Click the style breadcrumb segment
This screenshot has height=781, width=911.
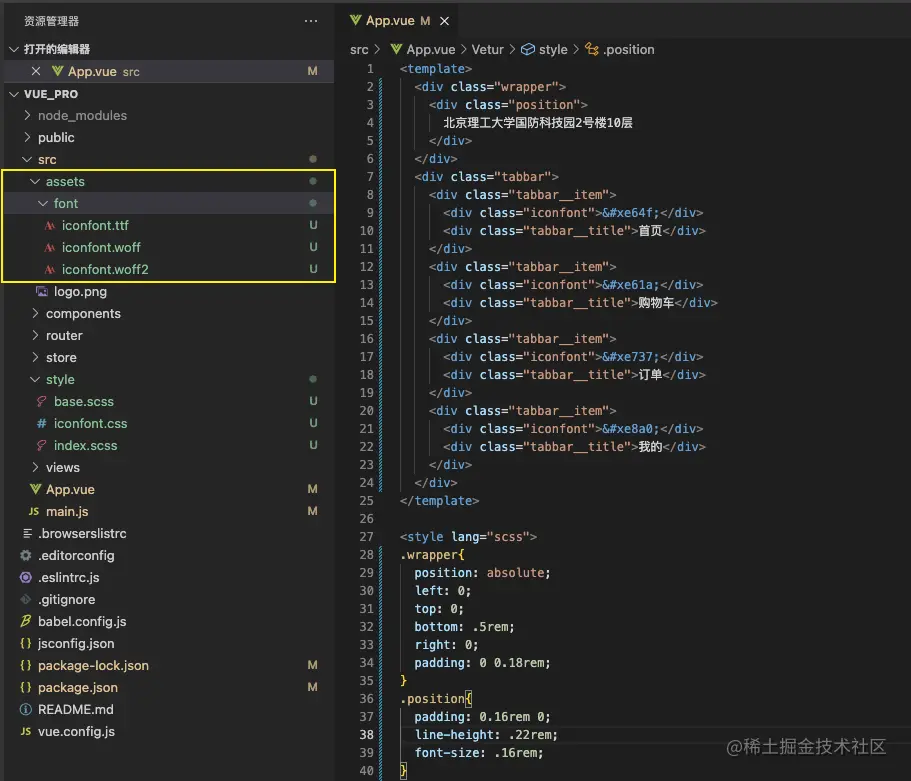tap(553, 50)
